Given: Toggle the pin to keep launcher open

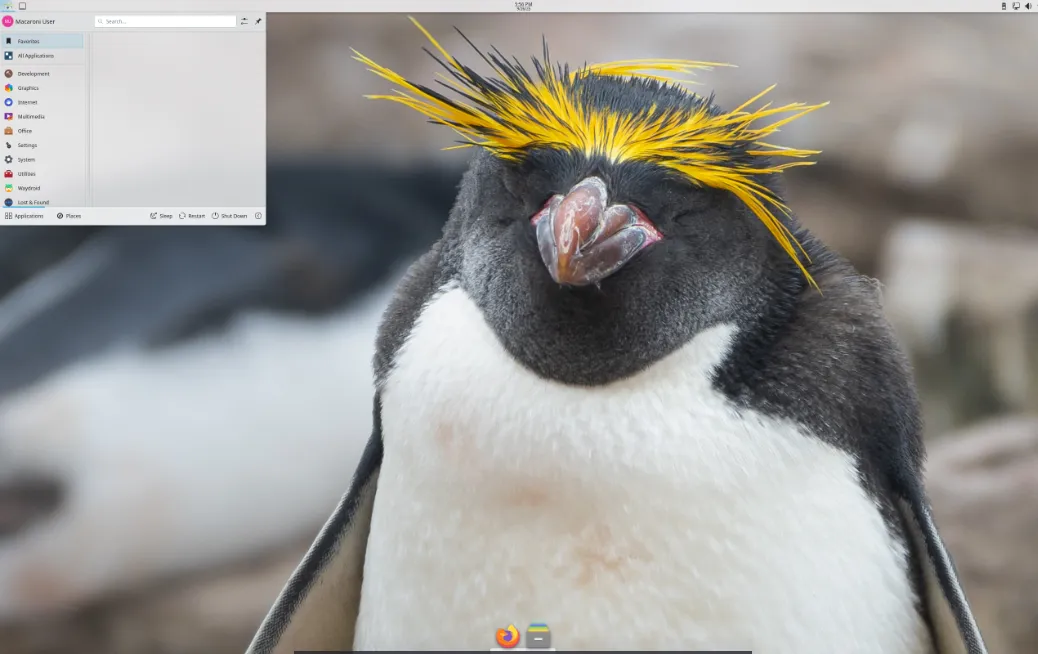Looking at the screenshot, I should [x=258, y=21].
